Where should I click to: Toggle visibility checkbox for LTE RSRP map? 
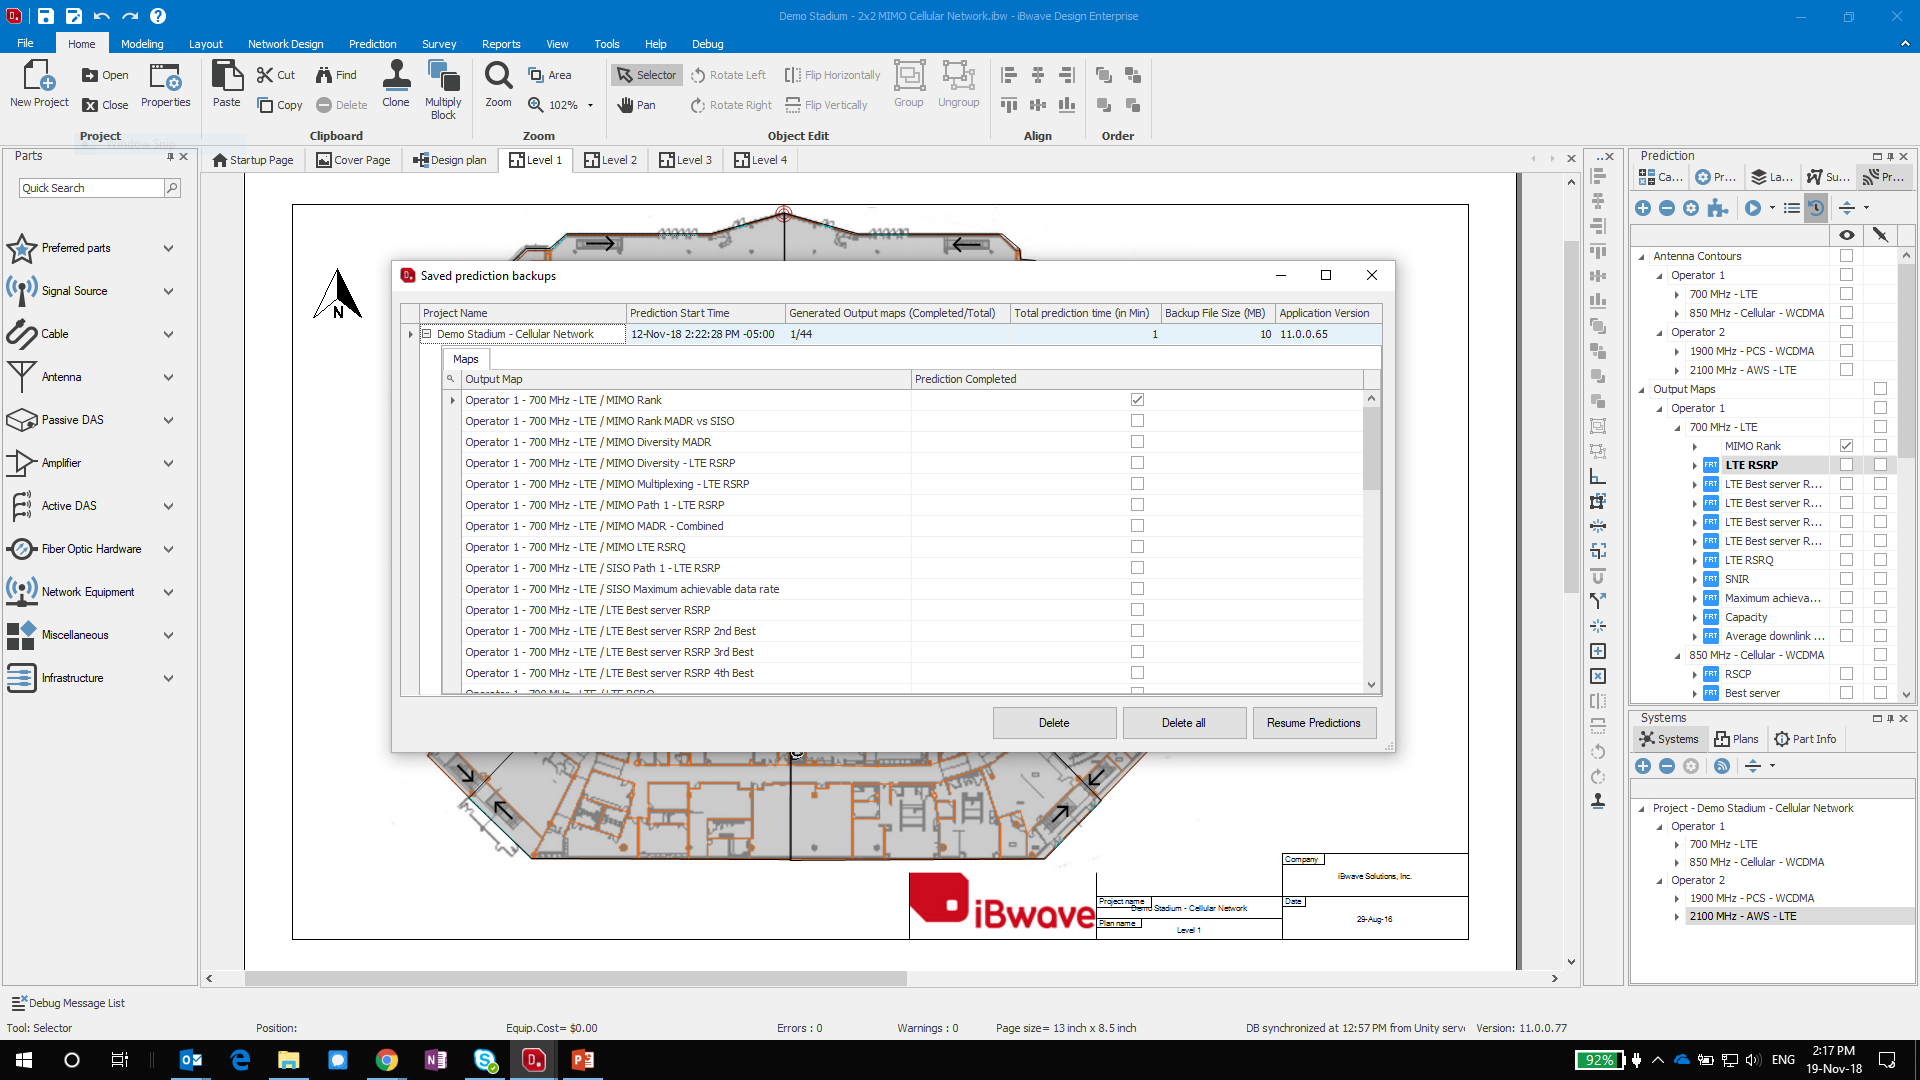point(1846,465)
